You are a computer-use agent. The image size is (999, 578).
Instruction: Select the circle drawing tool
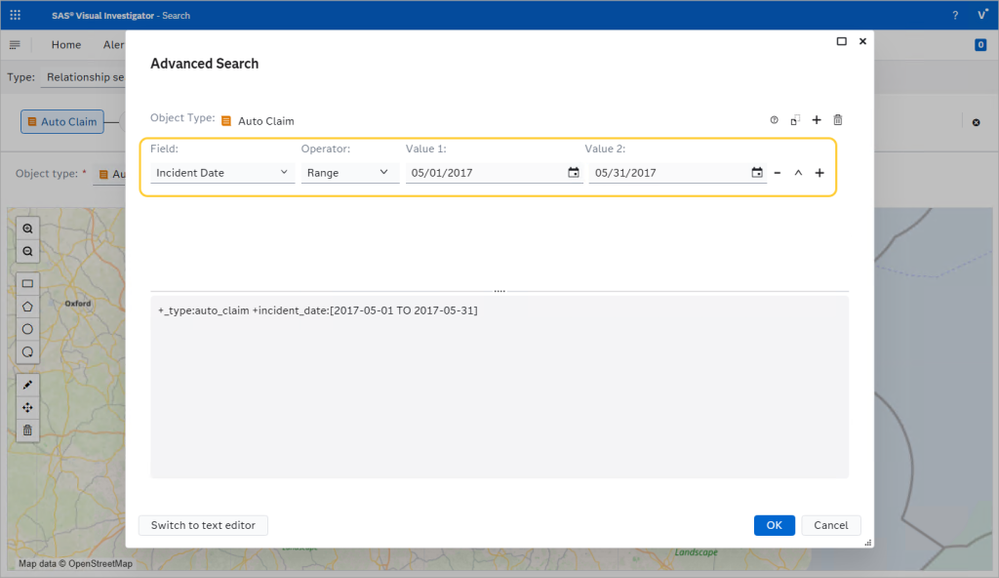(28, 330)
